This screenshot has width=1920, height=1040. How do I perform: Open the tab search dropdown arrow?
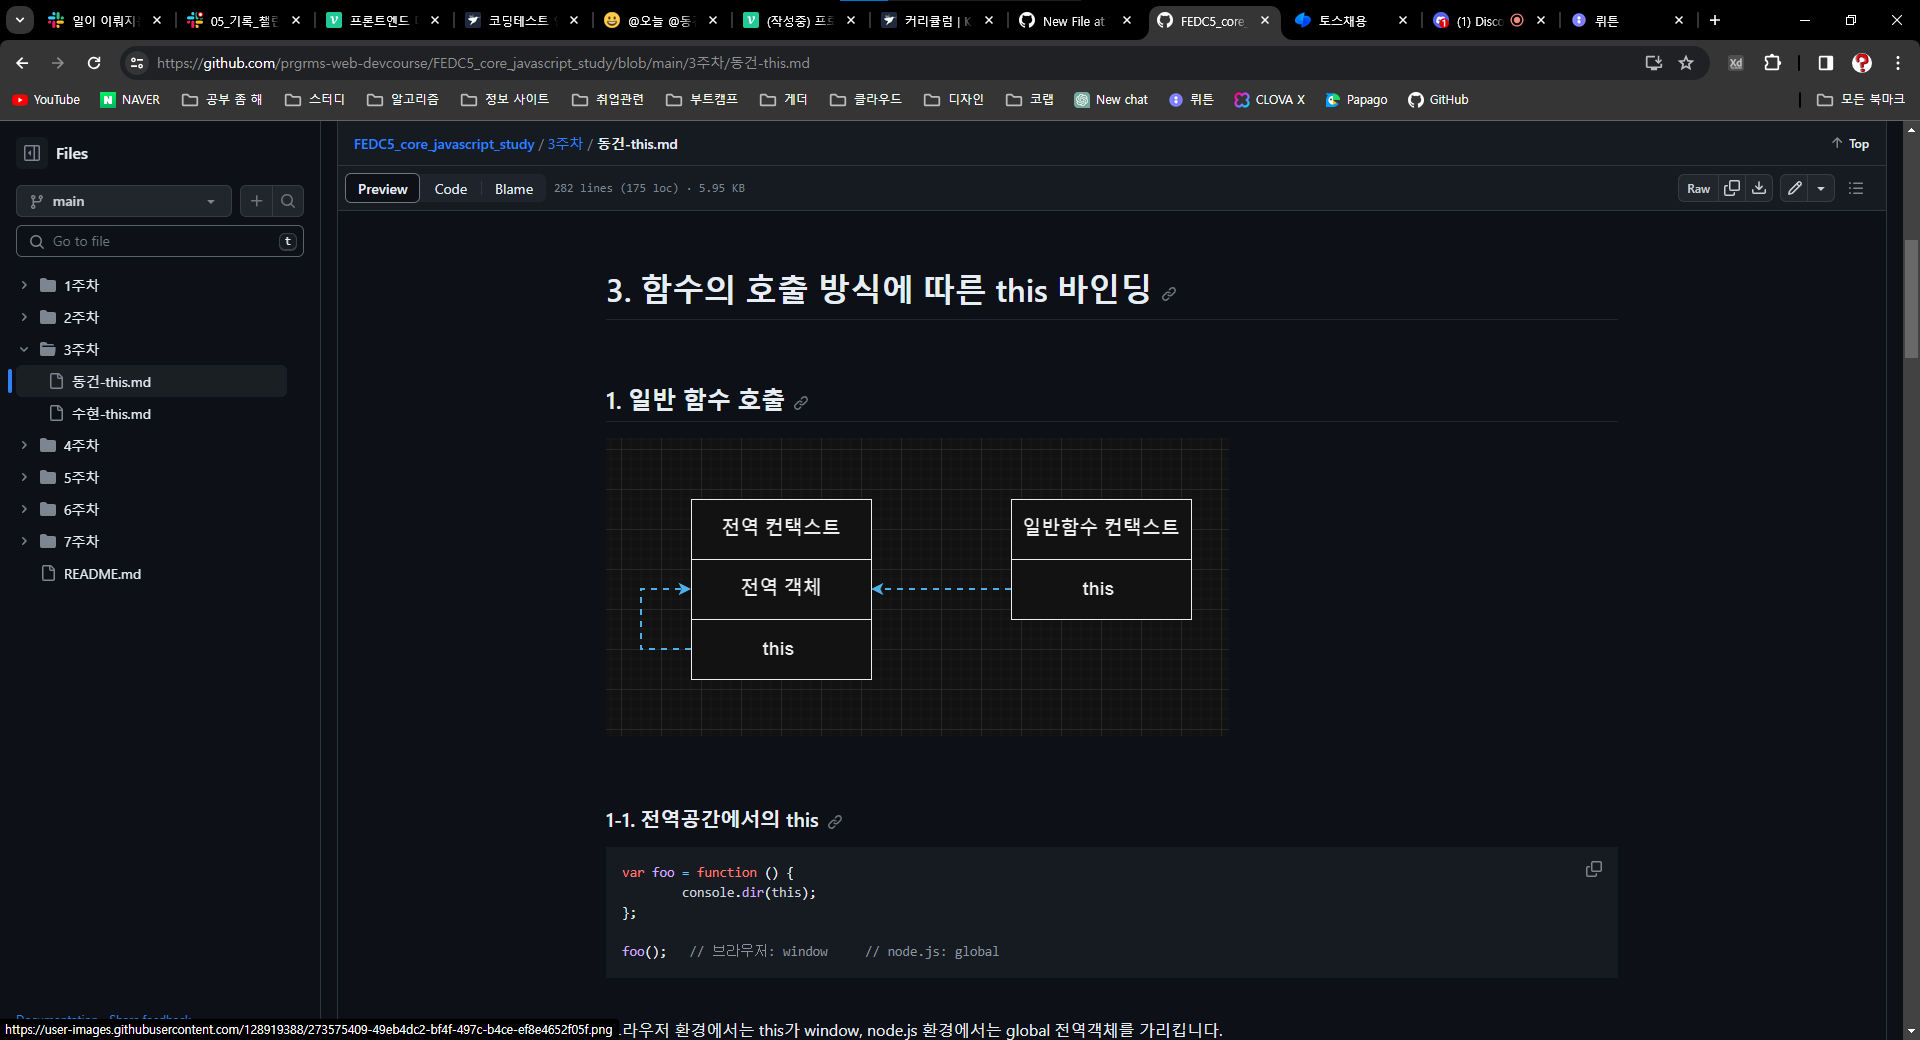[x=20, y=20]
